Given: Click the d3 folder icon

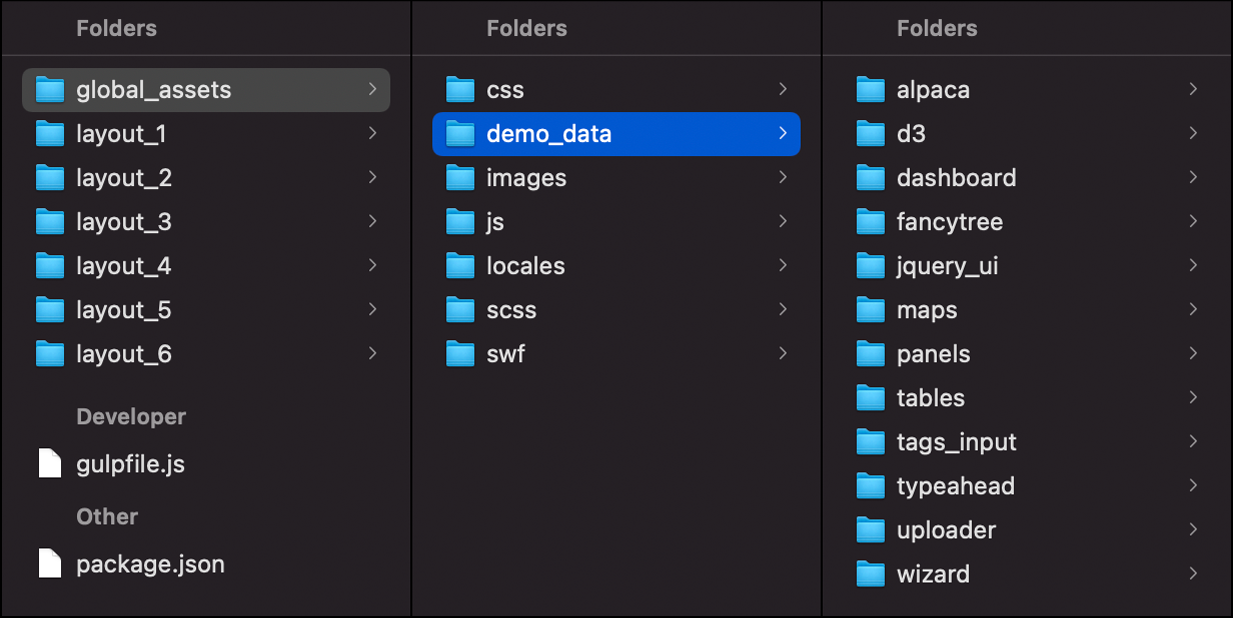Looking at the screenshot, I should click(870, 134).
